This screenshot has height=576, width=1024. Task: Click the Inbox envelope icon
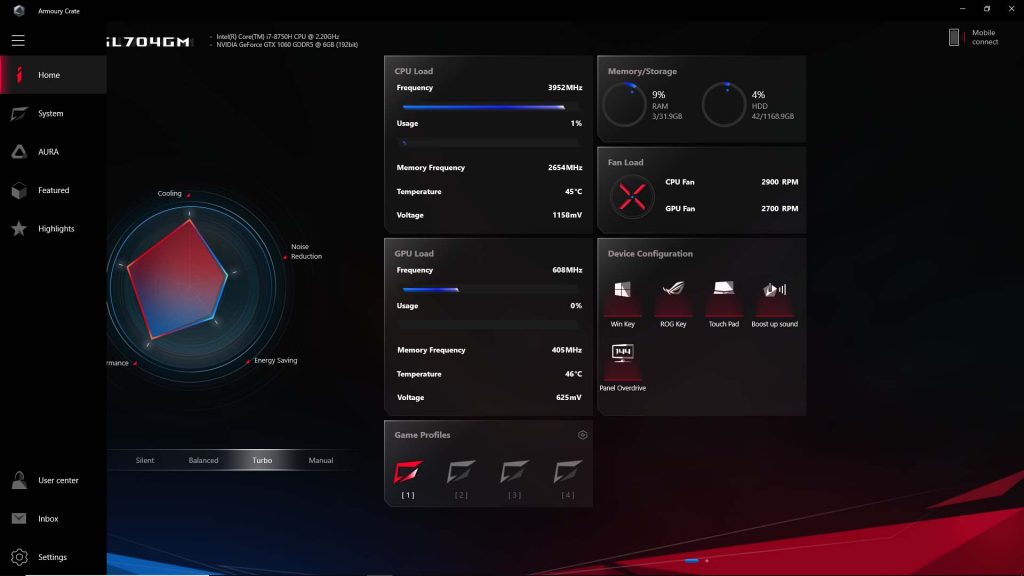tap(19, 518)
